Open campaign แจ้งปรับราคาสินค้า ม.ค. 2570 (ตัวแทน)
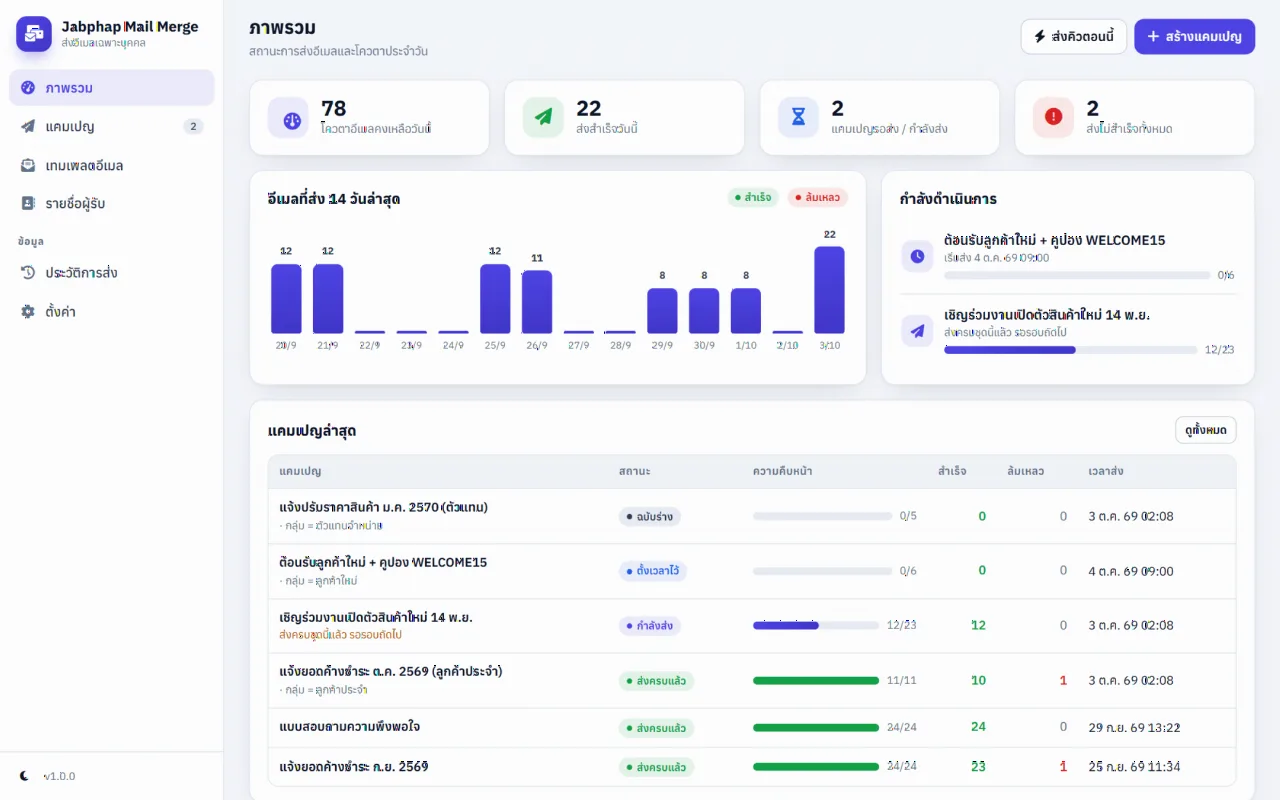 click(x=384, y=507)
